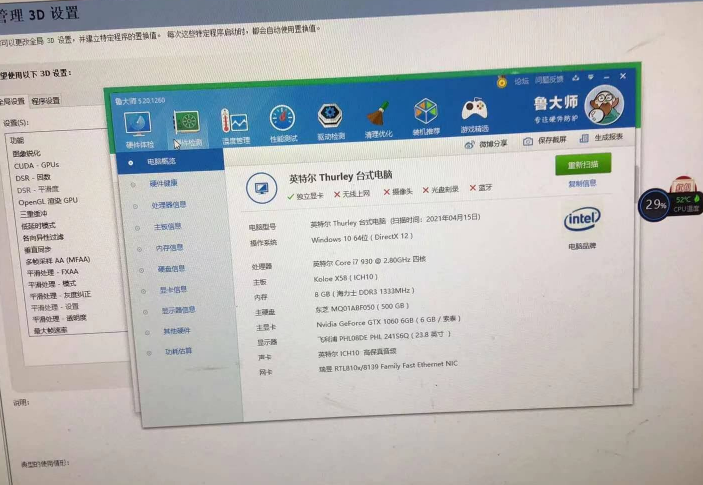703x485 pixels.
Task: Open 处理器信息 in the sidebar
Action: (x=169, y=205)
